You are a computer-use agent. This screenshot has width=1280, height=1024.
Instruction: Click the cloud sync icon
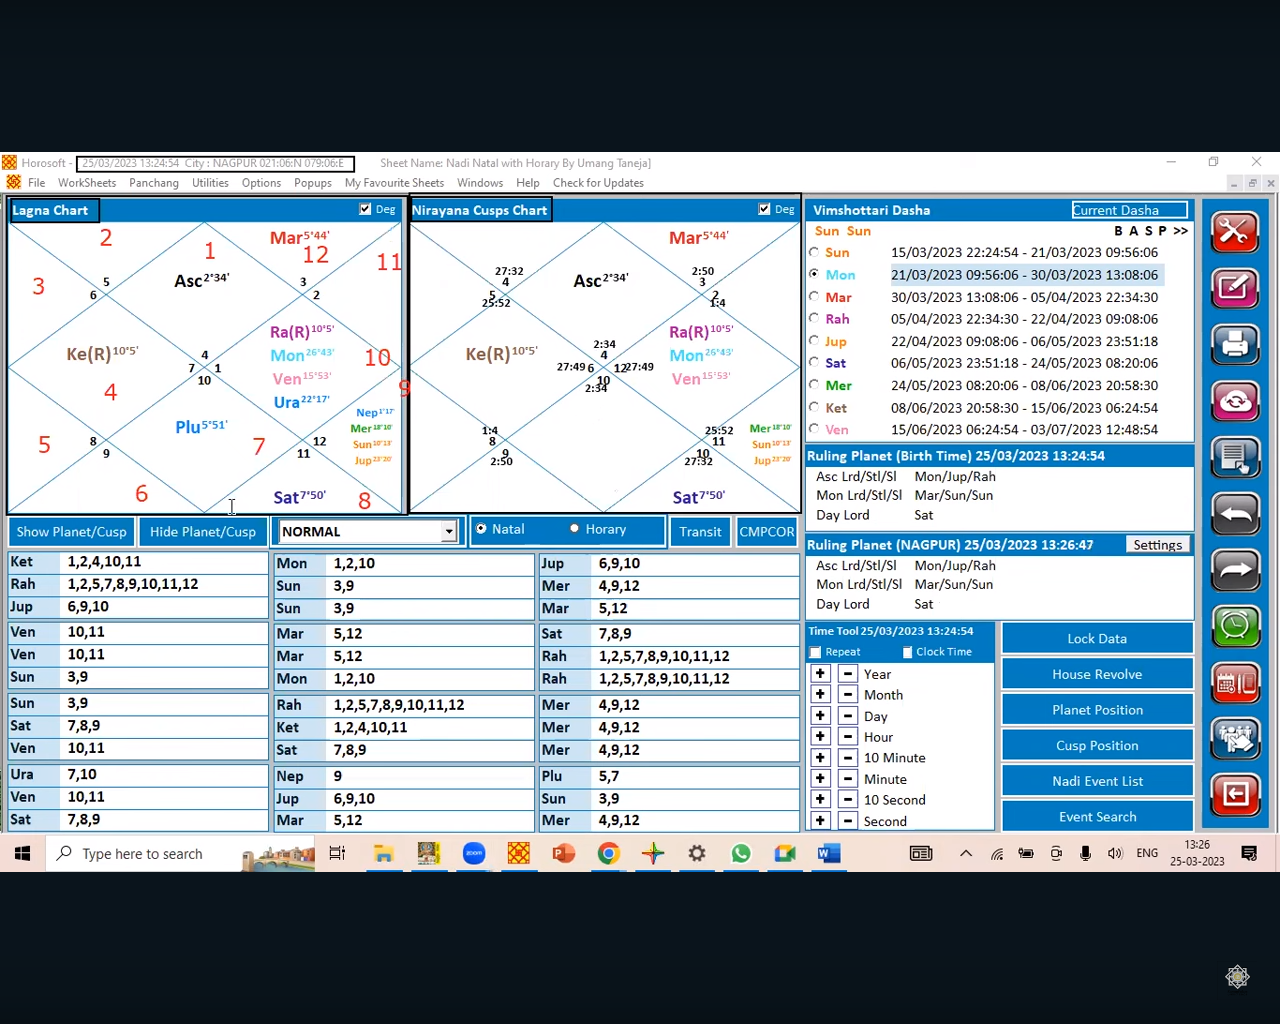point(1235,401)
